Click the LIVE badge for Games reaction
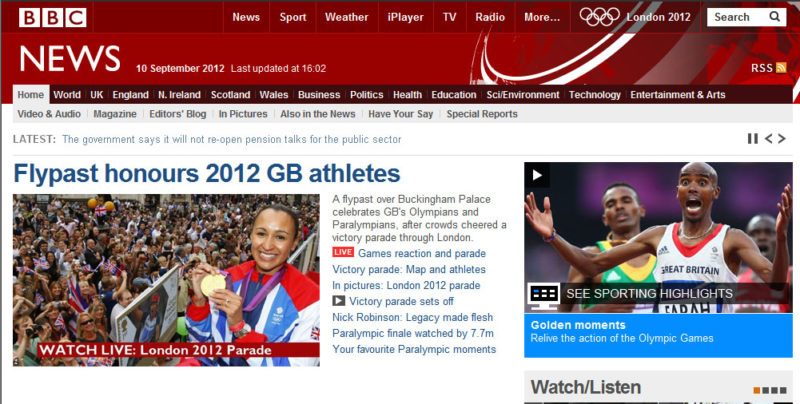 pyautogui.click(x=343, y=252)
